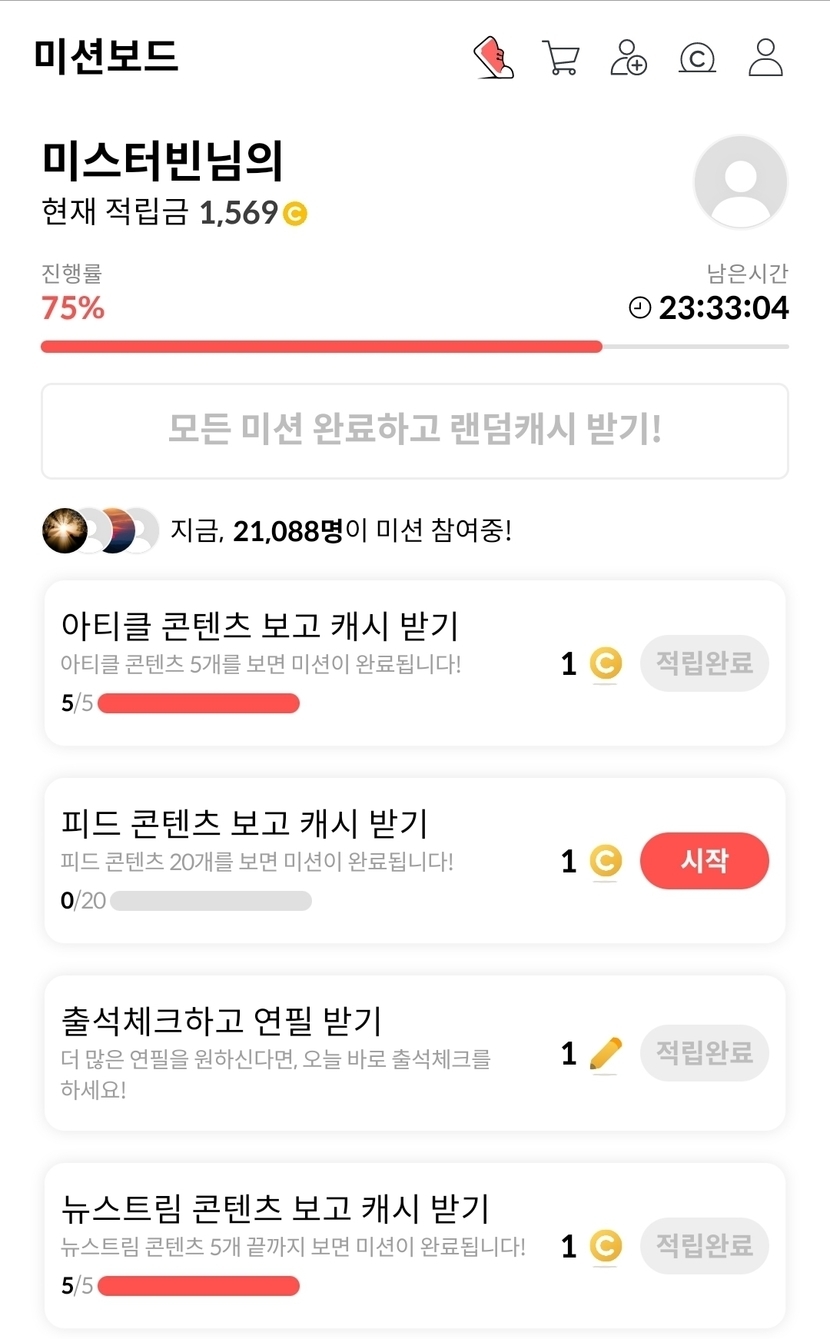This screenshot has height=1339, width=830.
Task: Click the 75% overall progress bar
Action: [x=415, y=347]
